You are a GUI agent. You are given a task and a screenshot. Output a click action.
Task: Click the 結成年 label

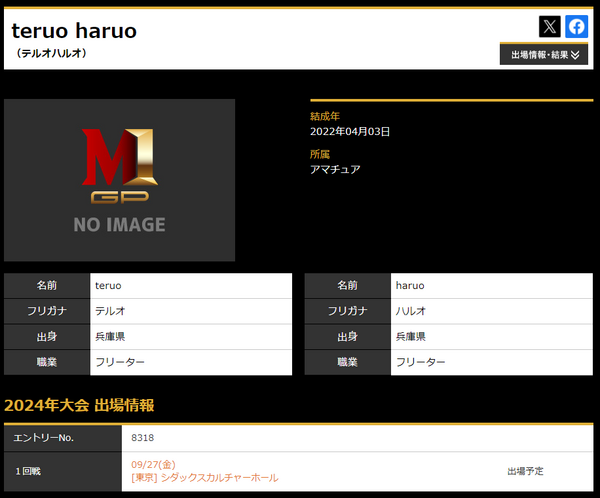click(325, 116)
